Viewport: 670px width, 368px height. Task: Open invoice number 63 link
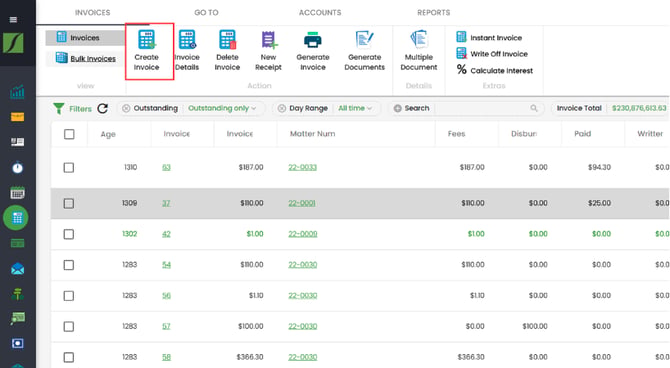pos(166,167)
